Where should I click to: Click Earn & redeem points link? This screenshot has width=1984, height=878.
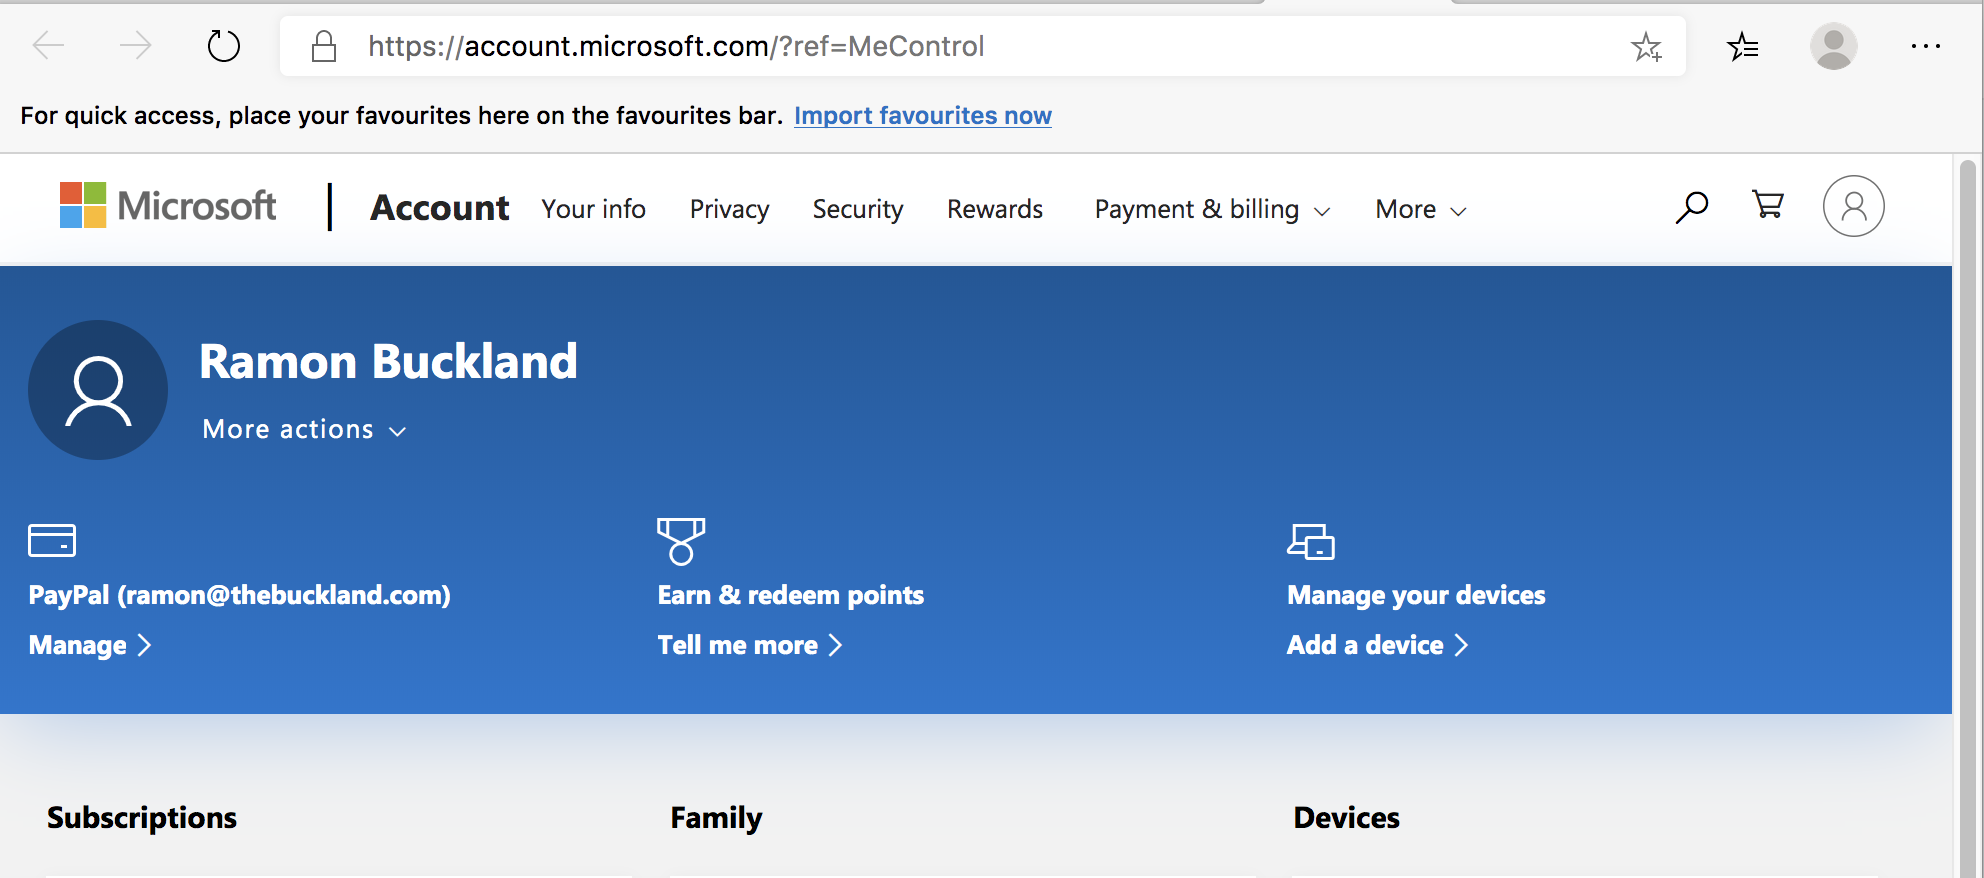coord(791,595)
